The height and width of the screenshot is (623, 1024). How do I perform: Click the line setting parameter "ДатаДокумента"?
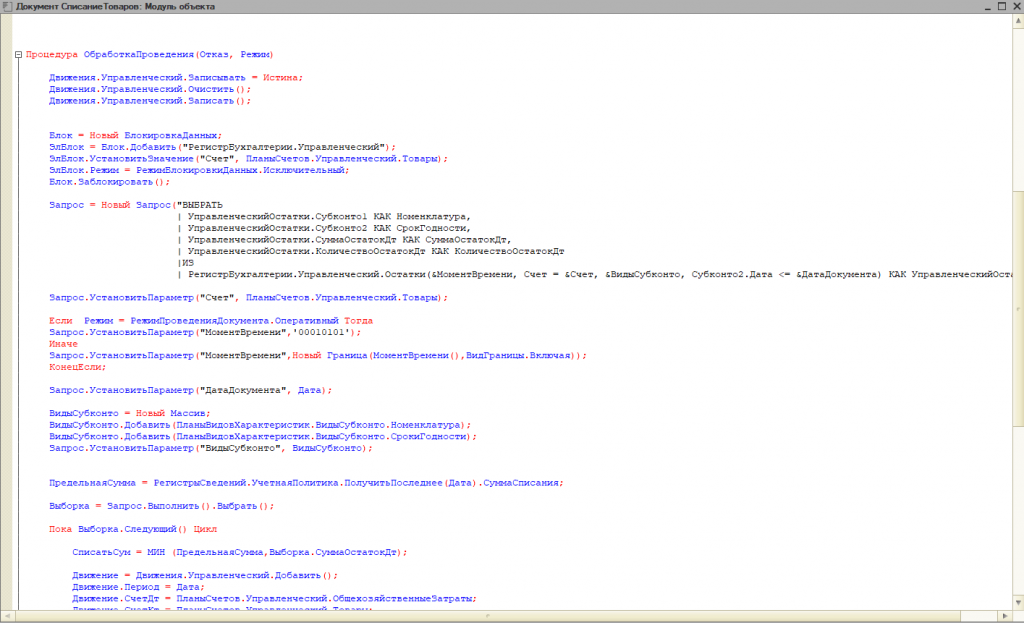click(191, 391)
